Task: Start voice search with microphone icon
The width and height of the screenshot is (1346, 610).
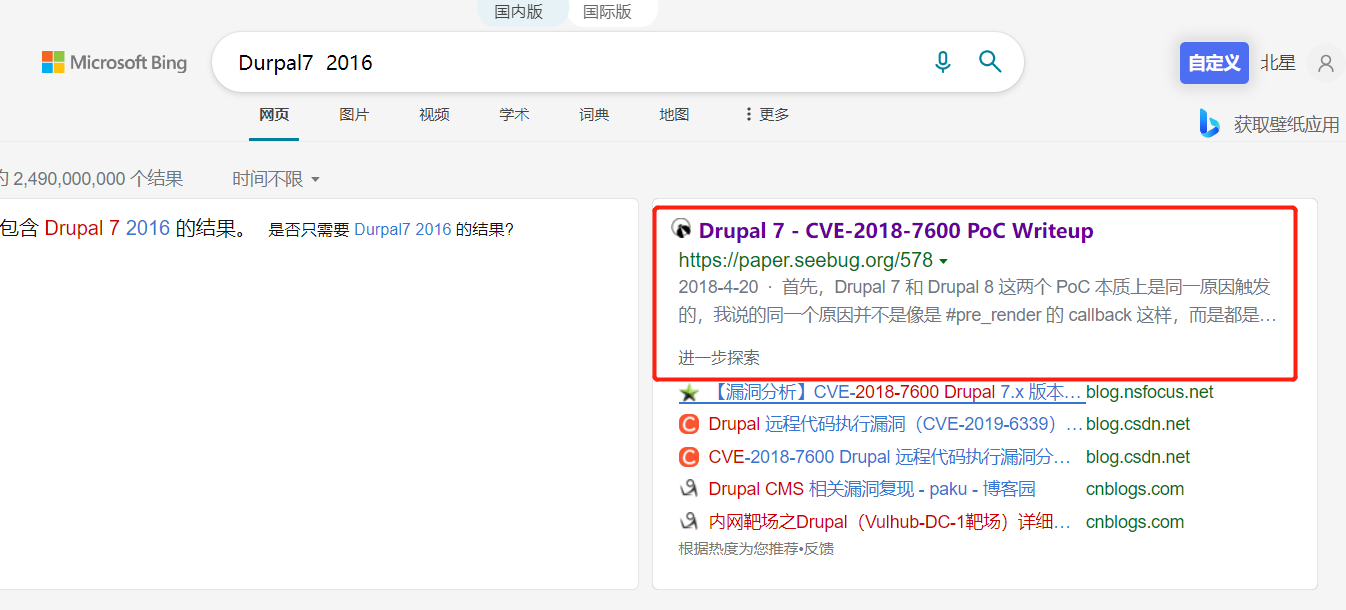Action: (x=943, y=62)
